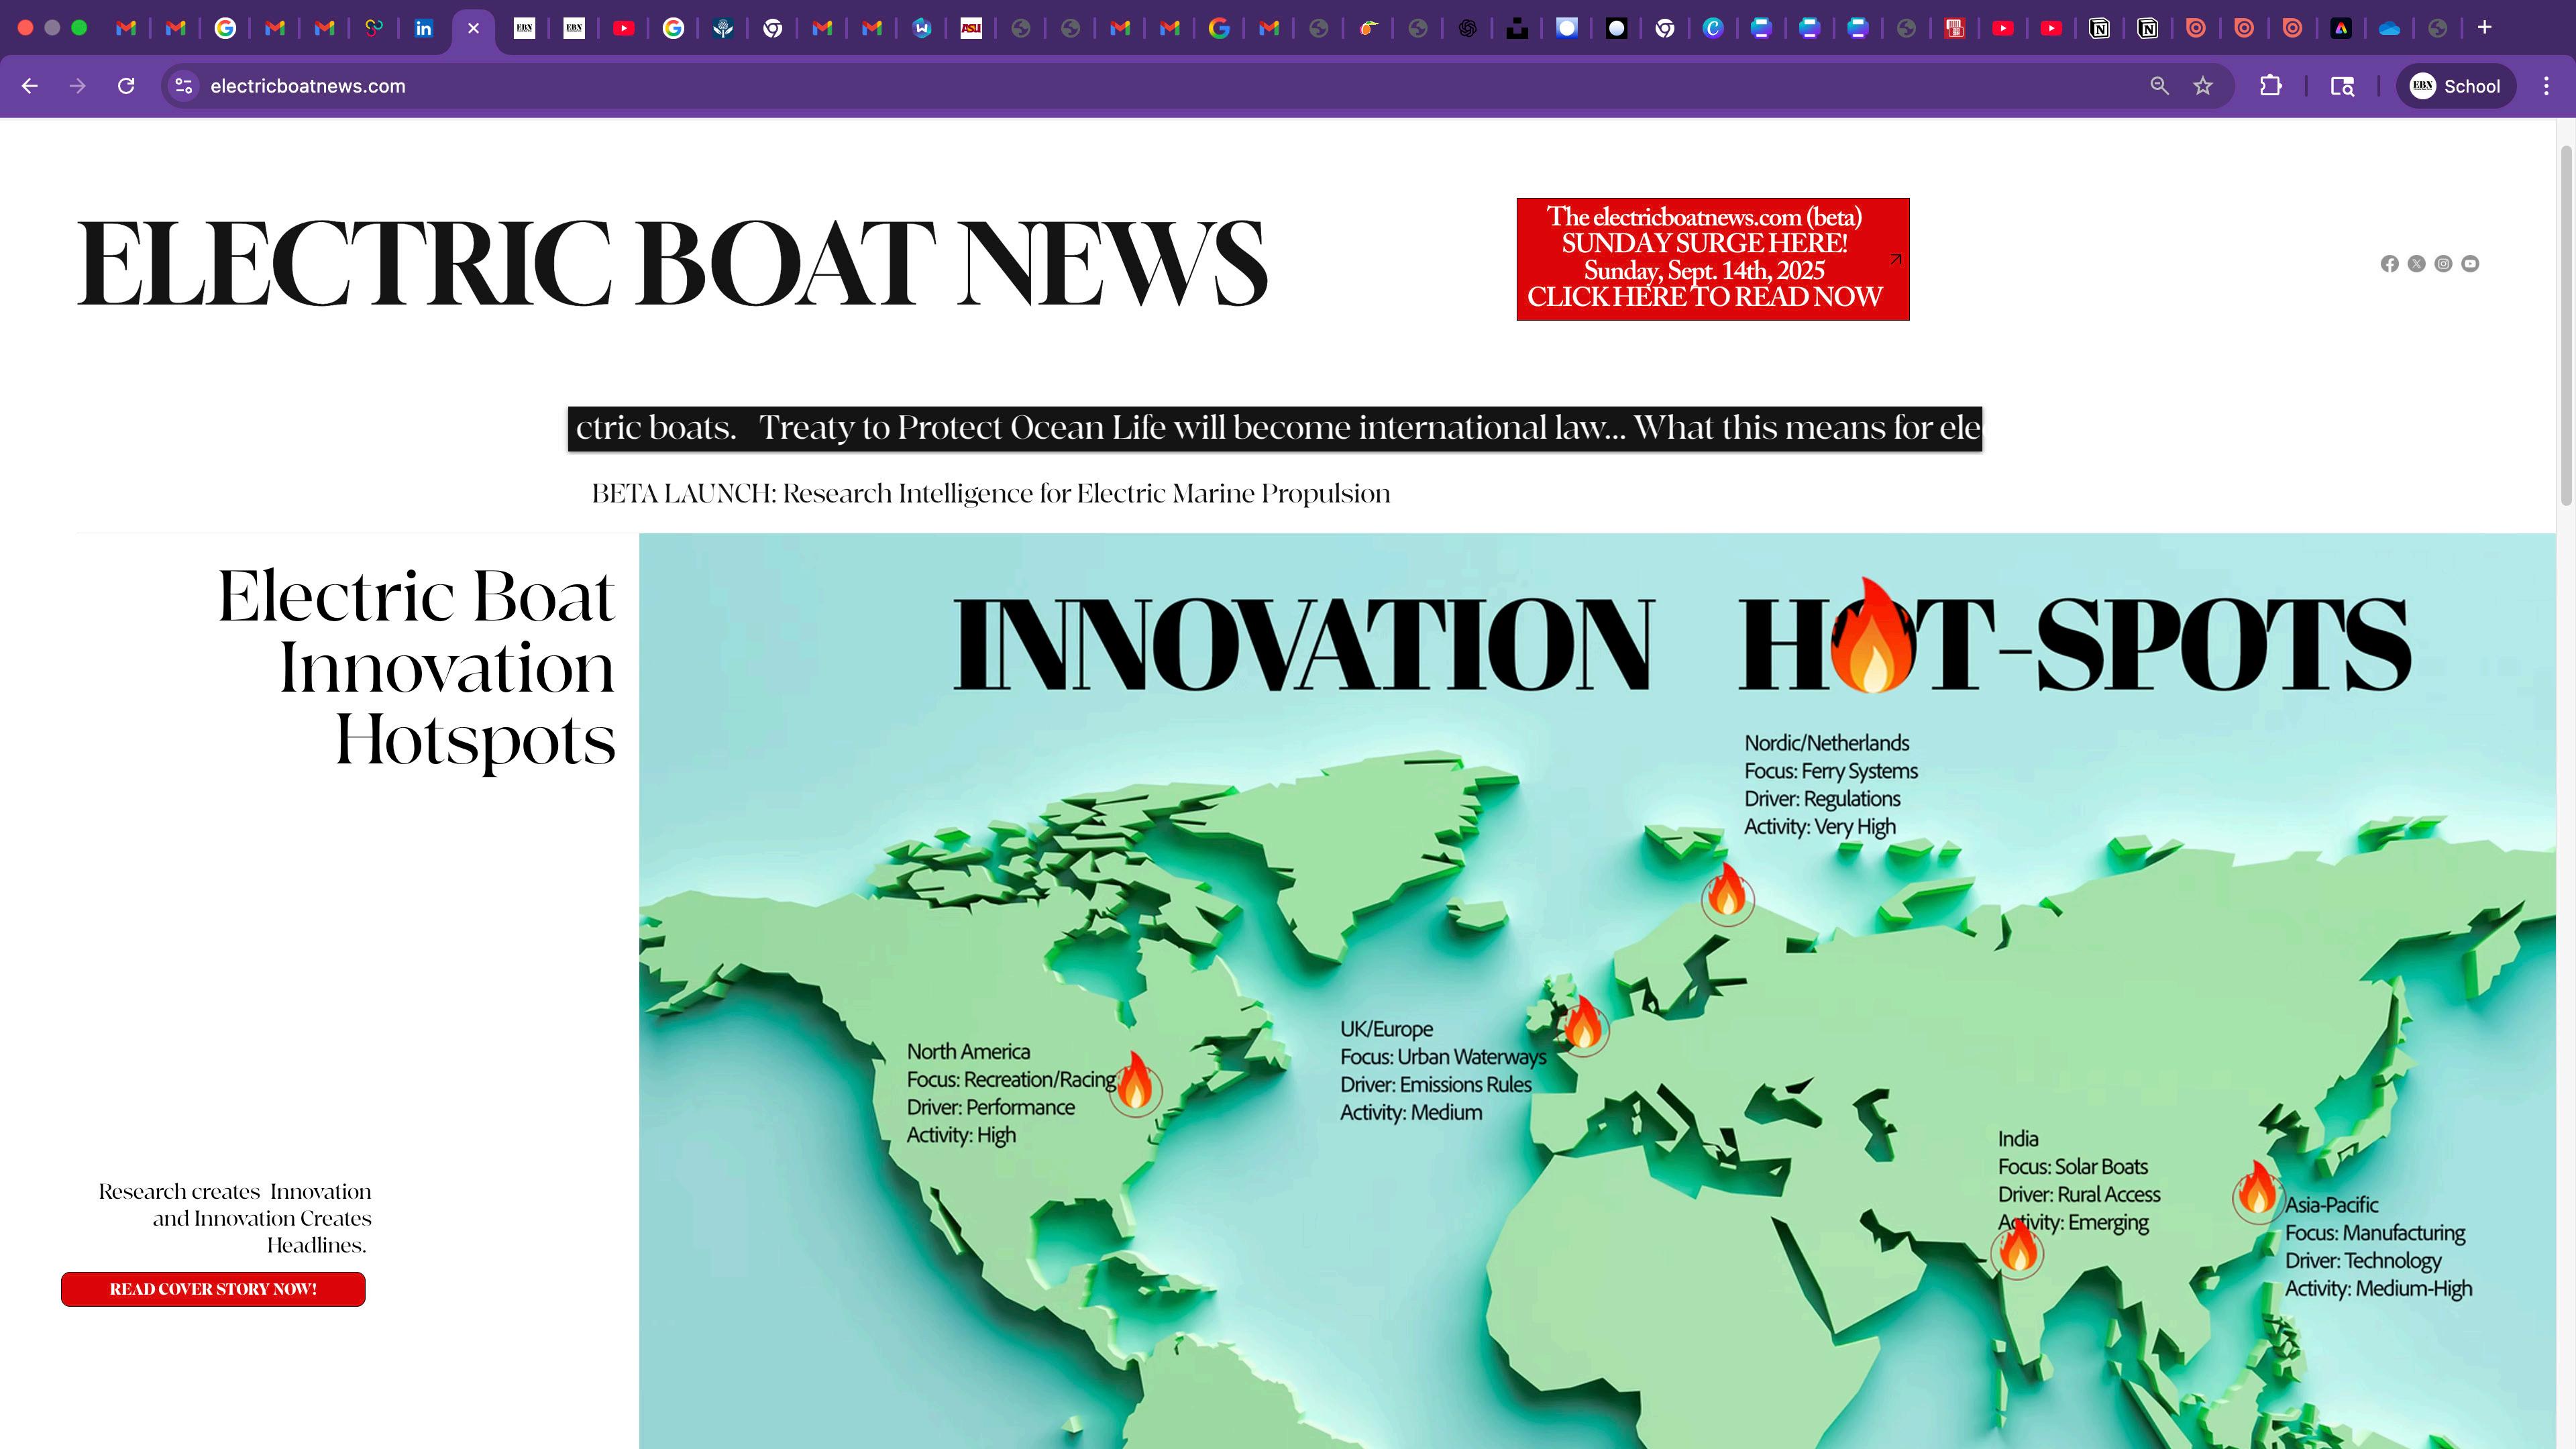Click READ COVER STORY NOW button
Viewport: 2576px width, 1449px height.
[213, 1289]
